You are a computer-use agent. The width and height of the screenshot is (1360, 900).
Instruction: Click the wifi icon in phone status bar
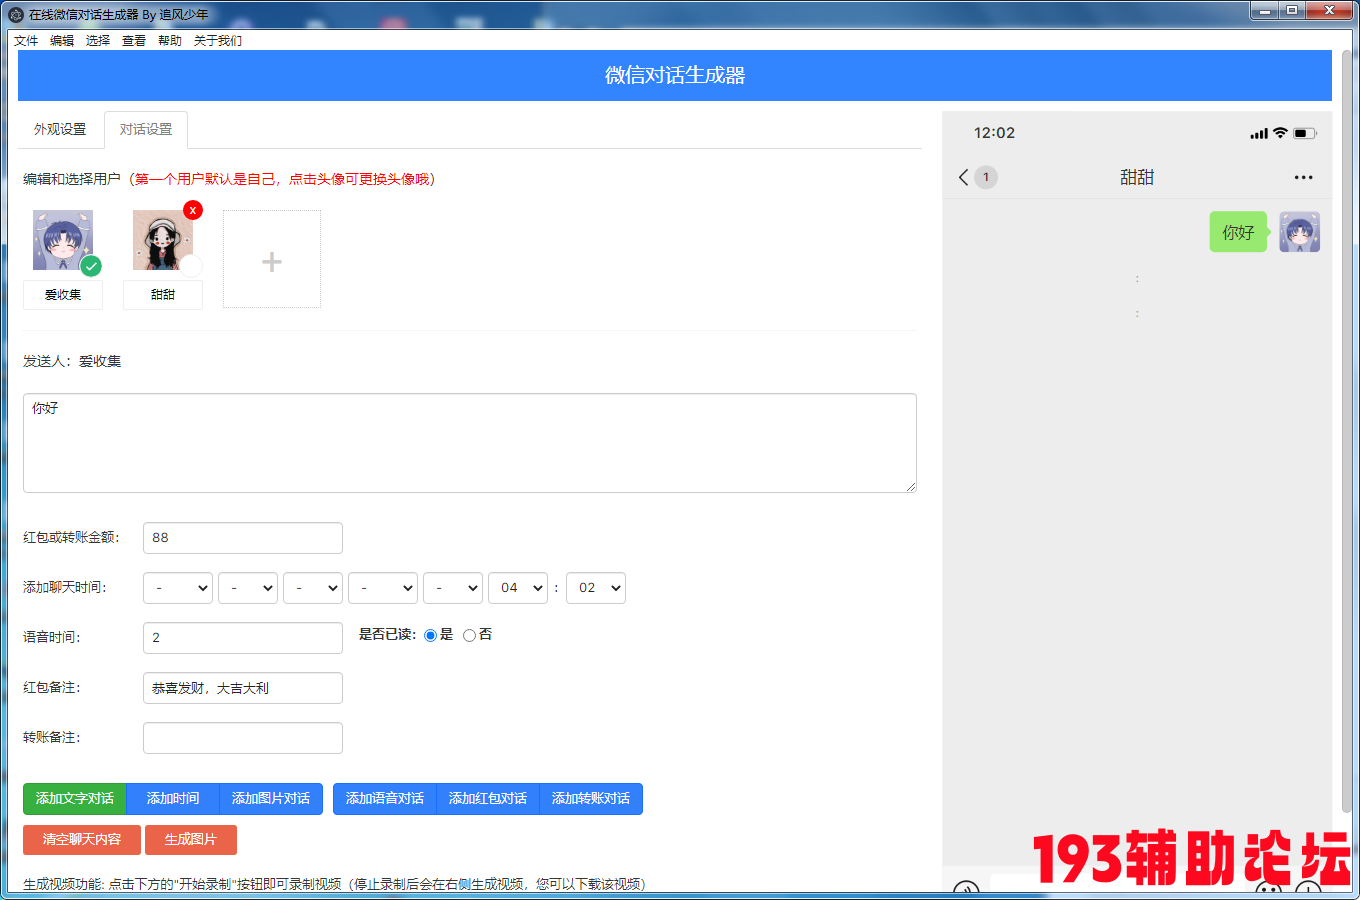coord(1280,133)
